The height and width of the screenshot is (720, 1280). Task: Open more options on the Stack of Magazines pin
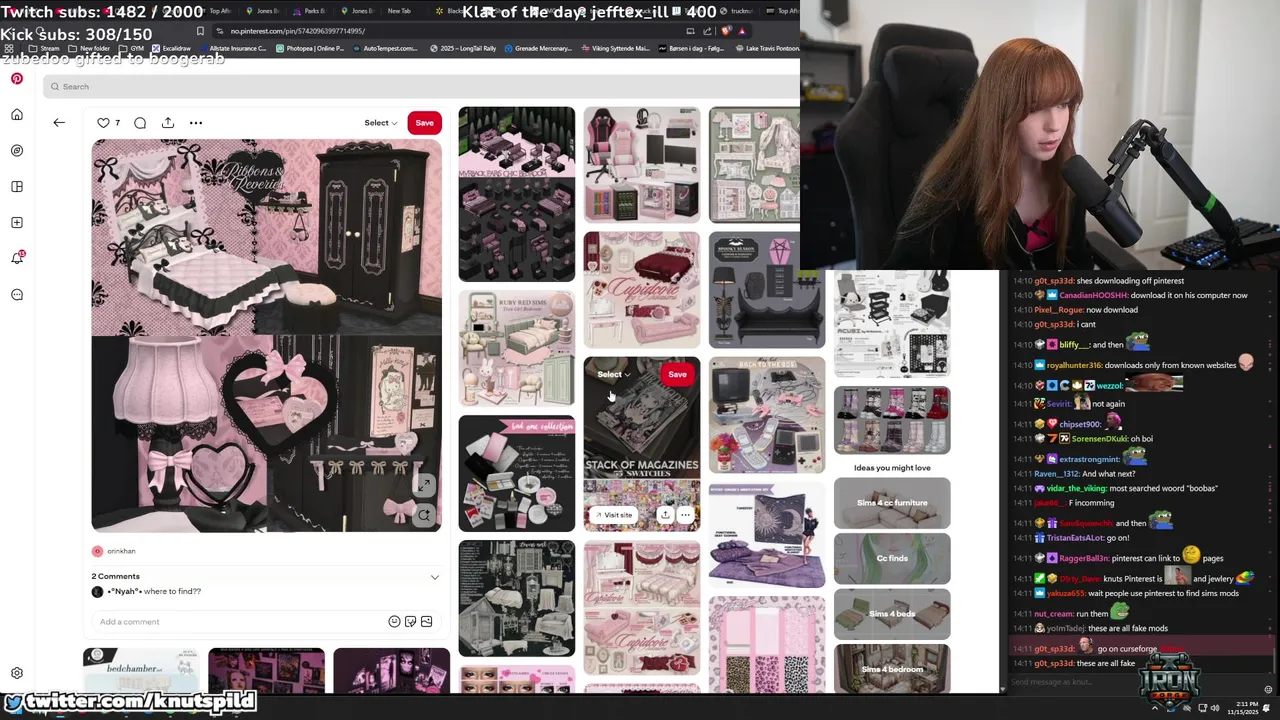(685, 515)
